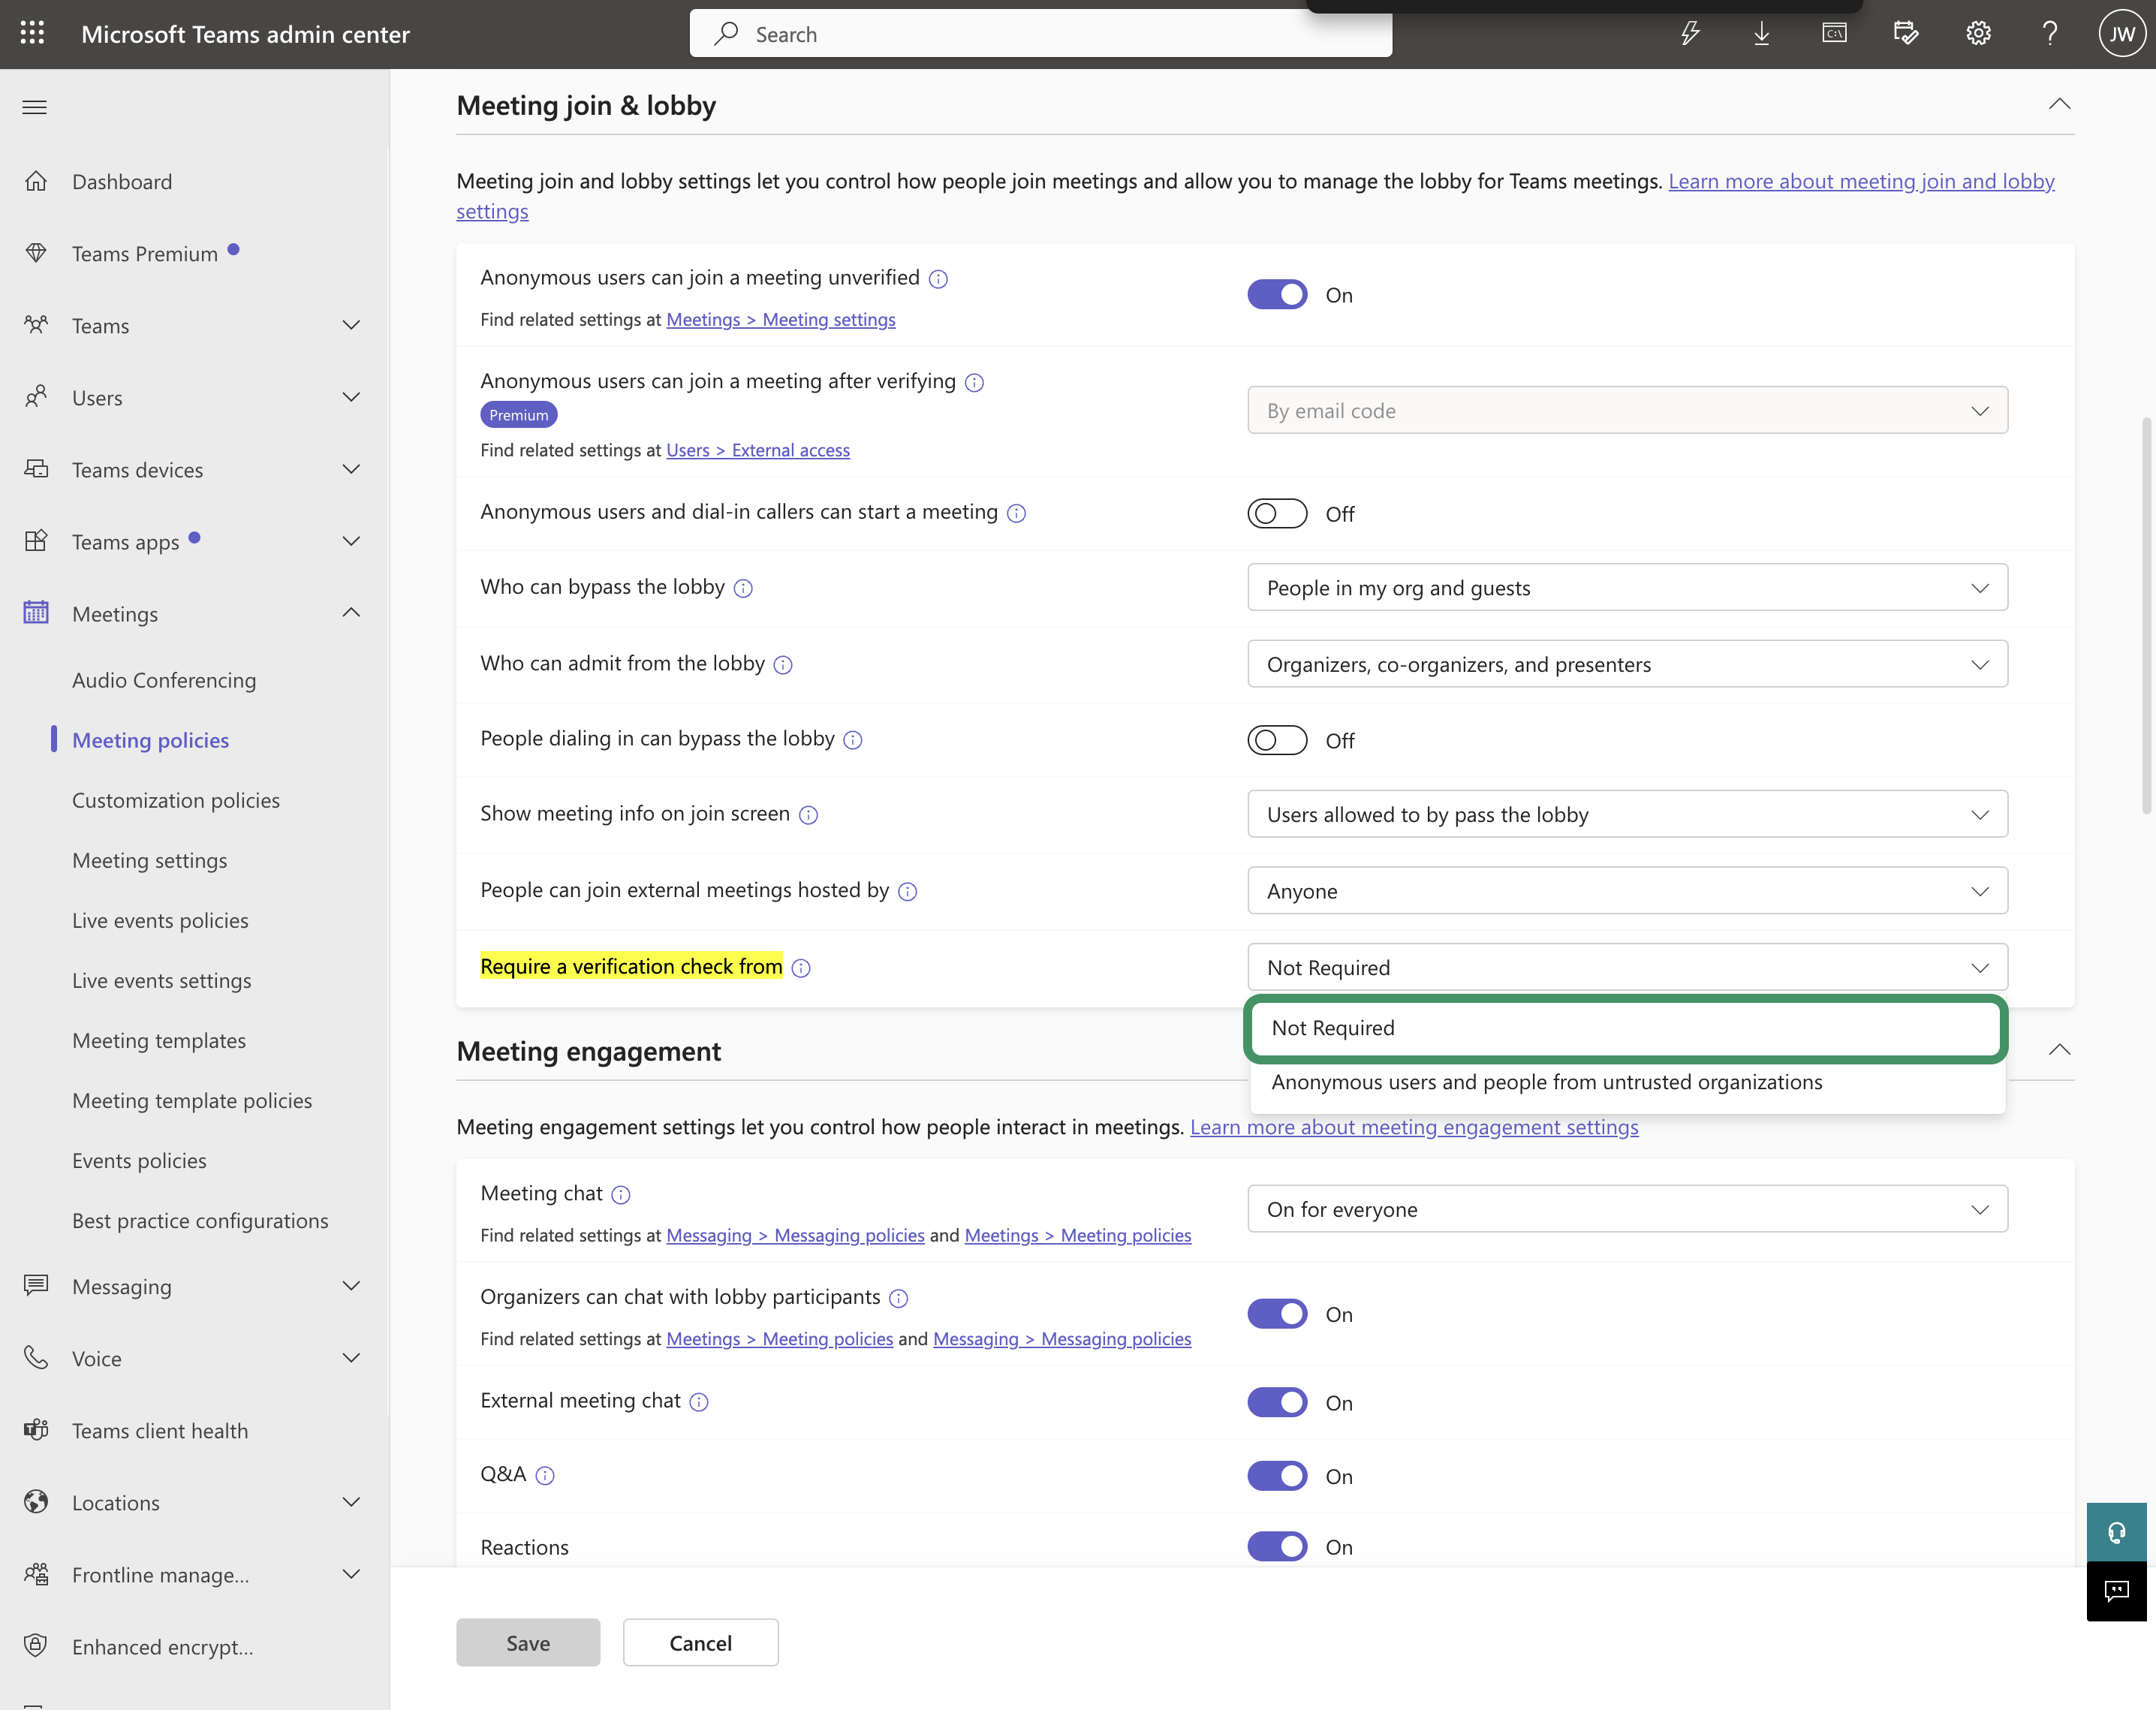Viewport: 2156px width, 1710px height.
Task: Open the app launcher waffle icon
Action: pyautogui.click(x=33, y=34)
